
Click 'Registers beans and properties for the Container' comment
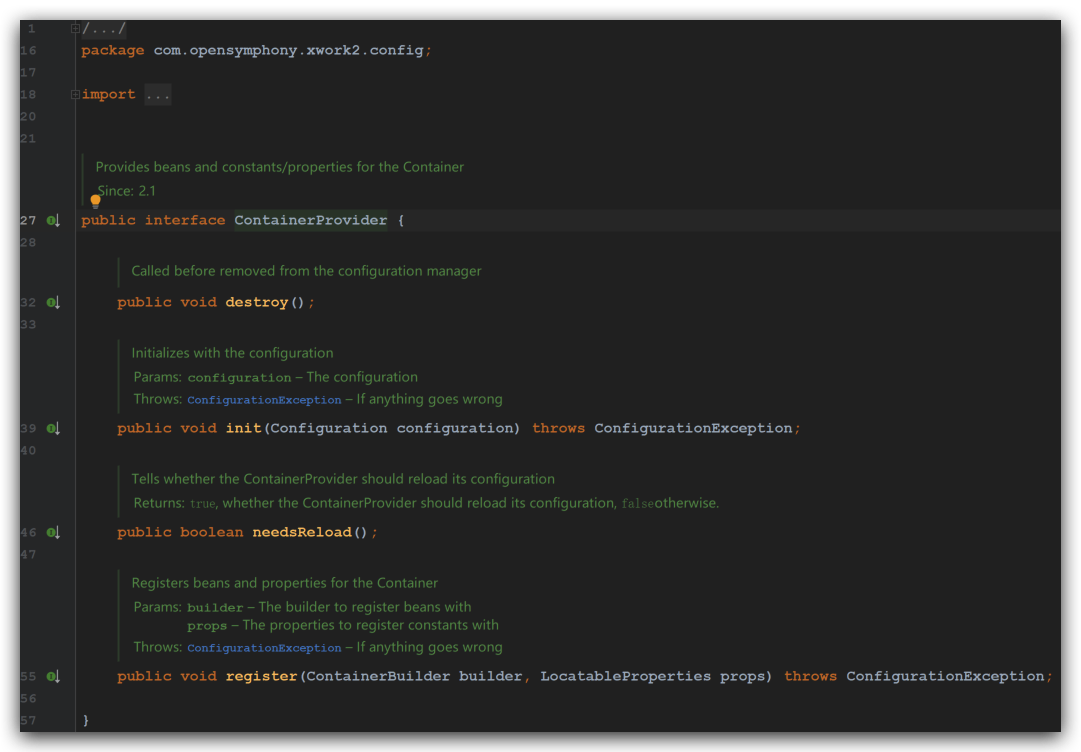pos(284,583)
